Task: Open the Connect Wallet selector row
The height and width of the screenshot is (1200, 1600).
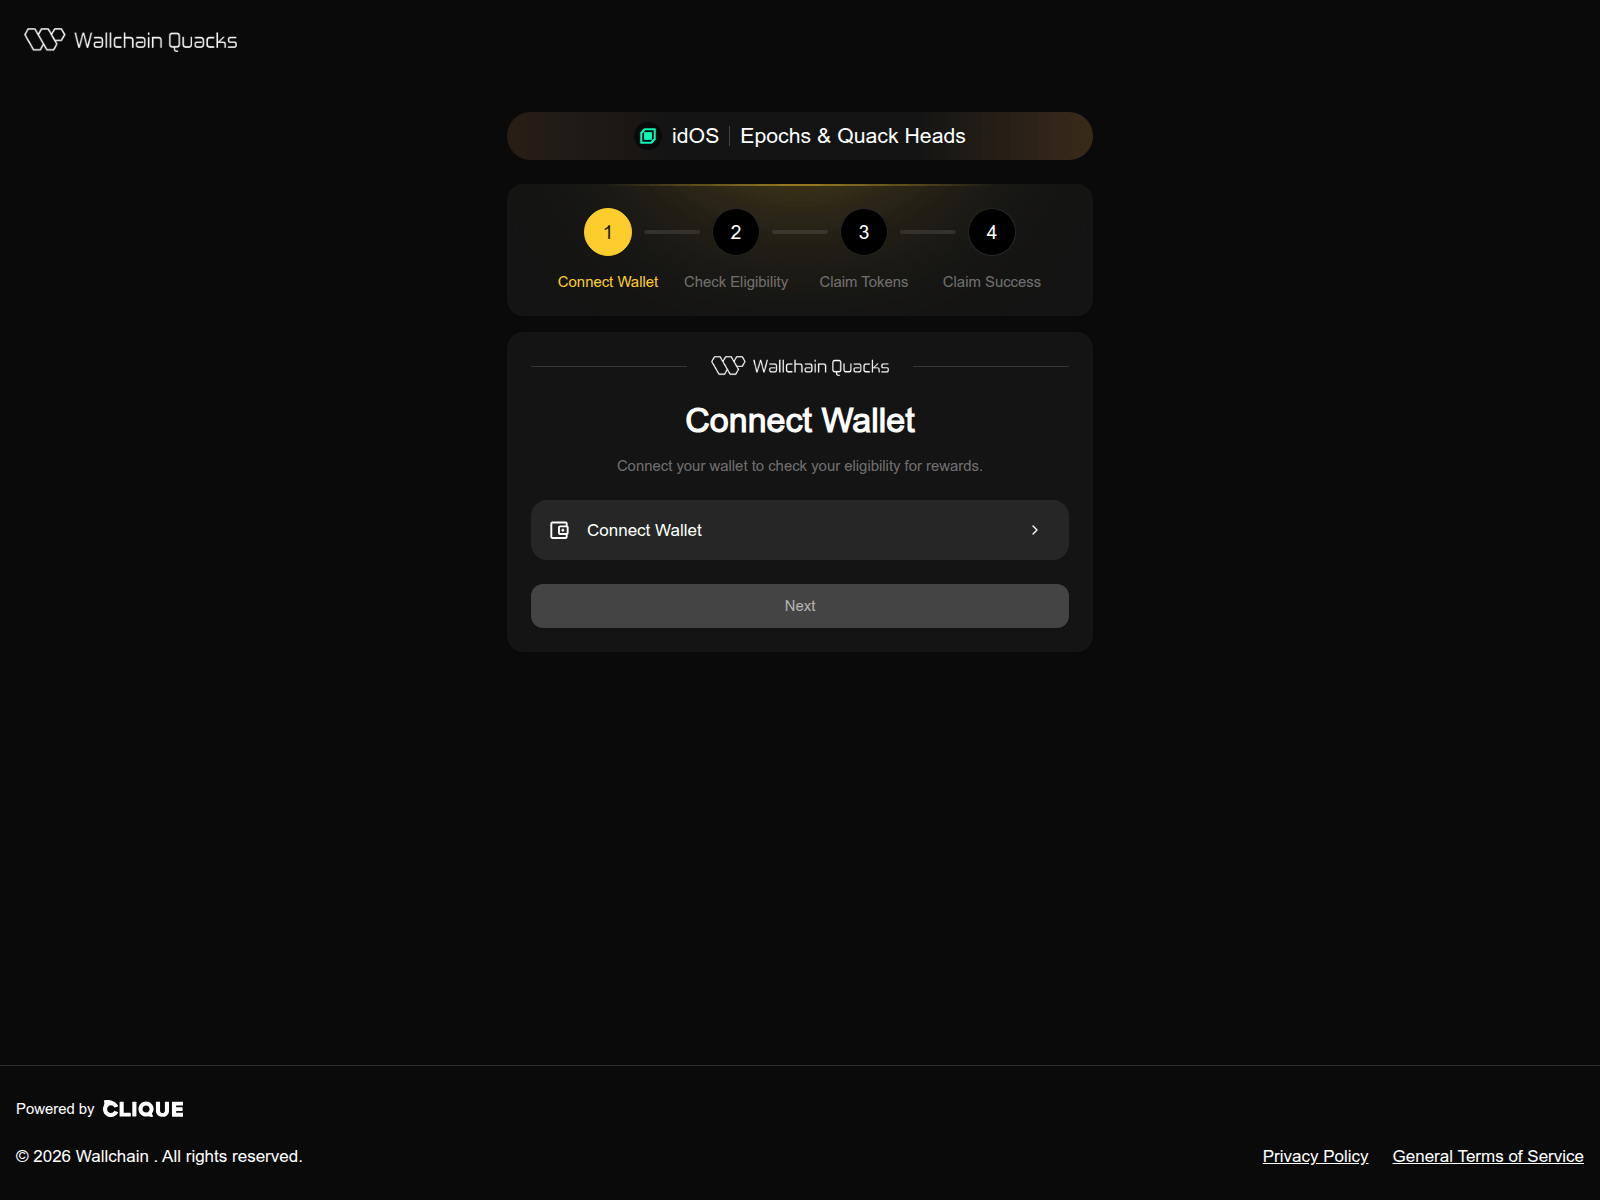Action: click(799, 530)
